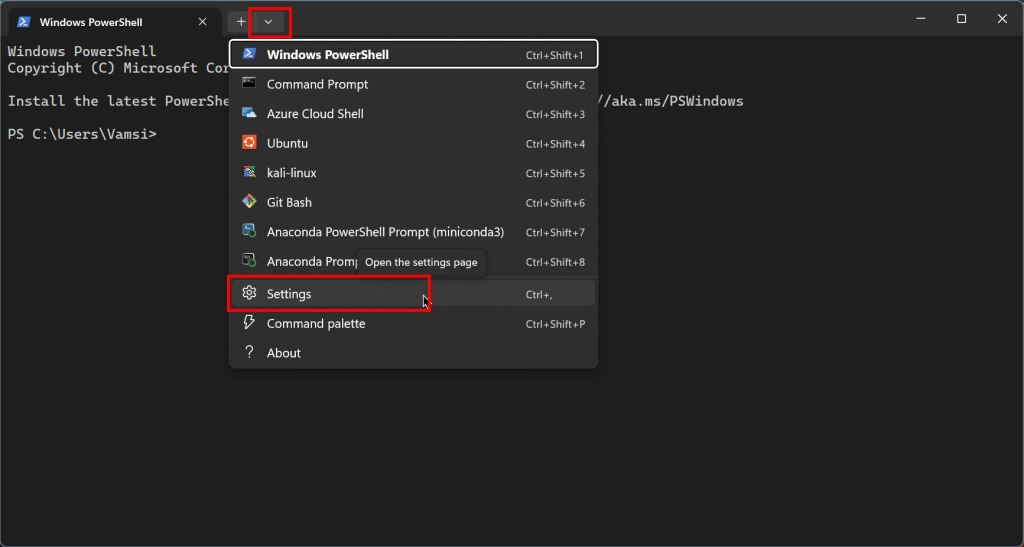Click the Command palette lightning icon
This screenshot has height=547, width=1024.
249,323
